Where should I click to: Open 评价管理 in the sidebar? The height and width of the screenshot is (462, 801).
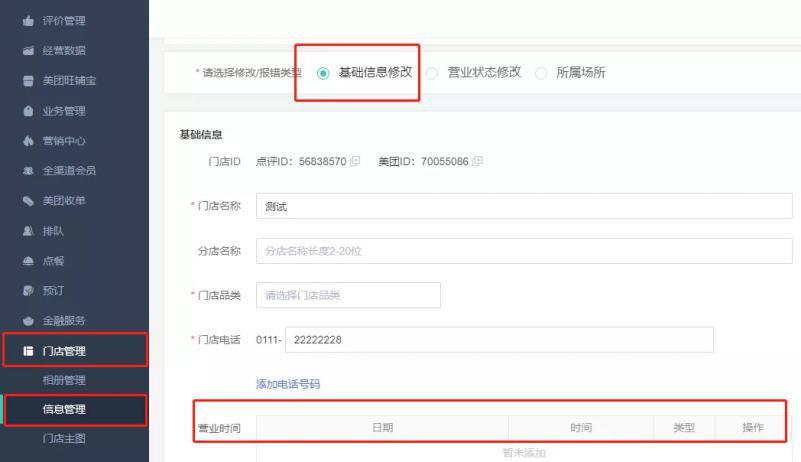pos(64,21)
